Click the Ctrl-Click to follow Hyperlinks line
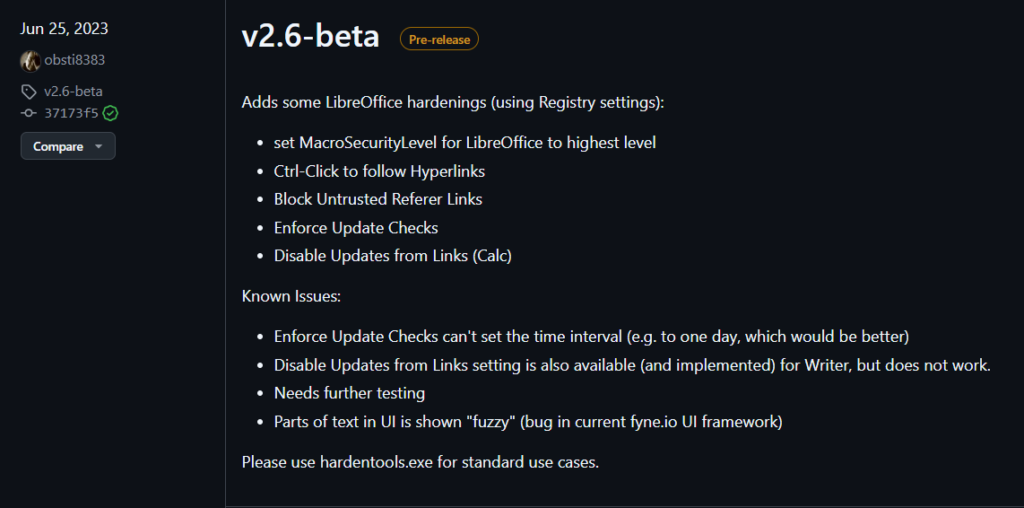This screenshot has height=508, width=1024. (379, 171)
